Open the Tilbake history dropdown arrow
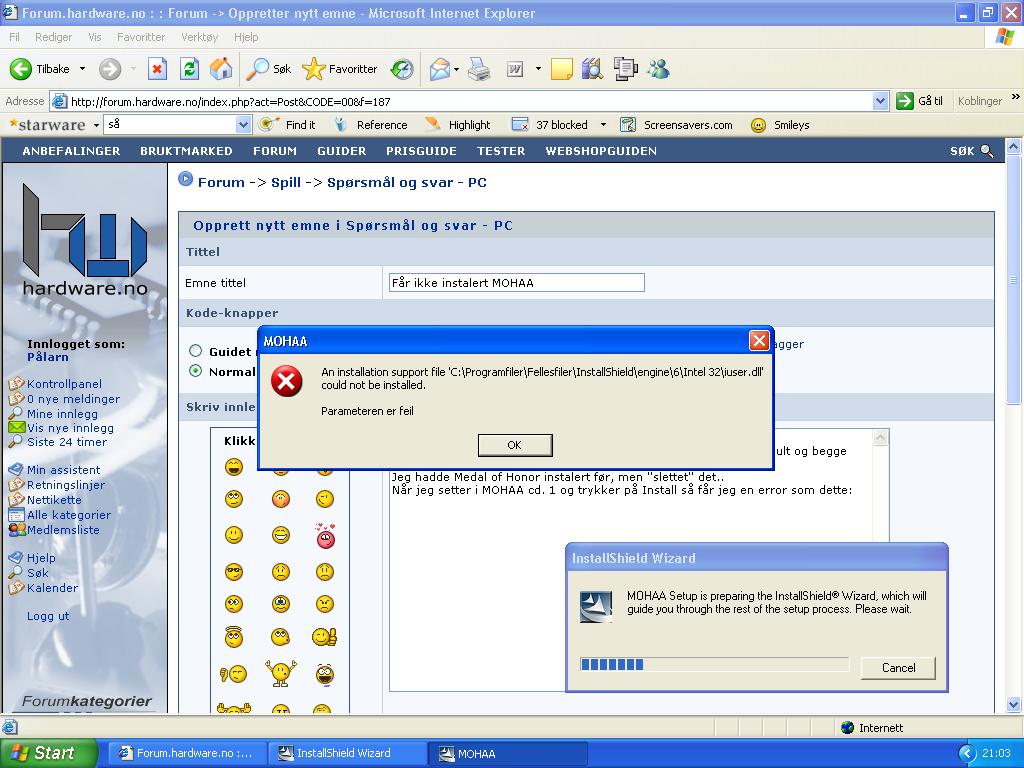This screenshot has height=768, width=1024. point(82,69)
